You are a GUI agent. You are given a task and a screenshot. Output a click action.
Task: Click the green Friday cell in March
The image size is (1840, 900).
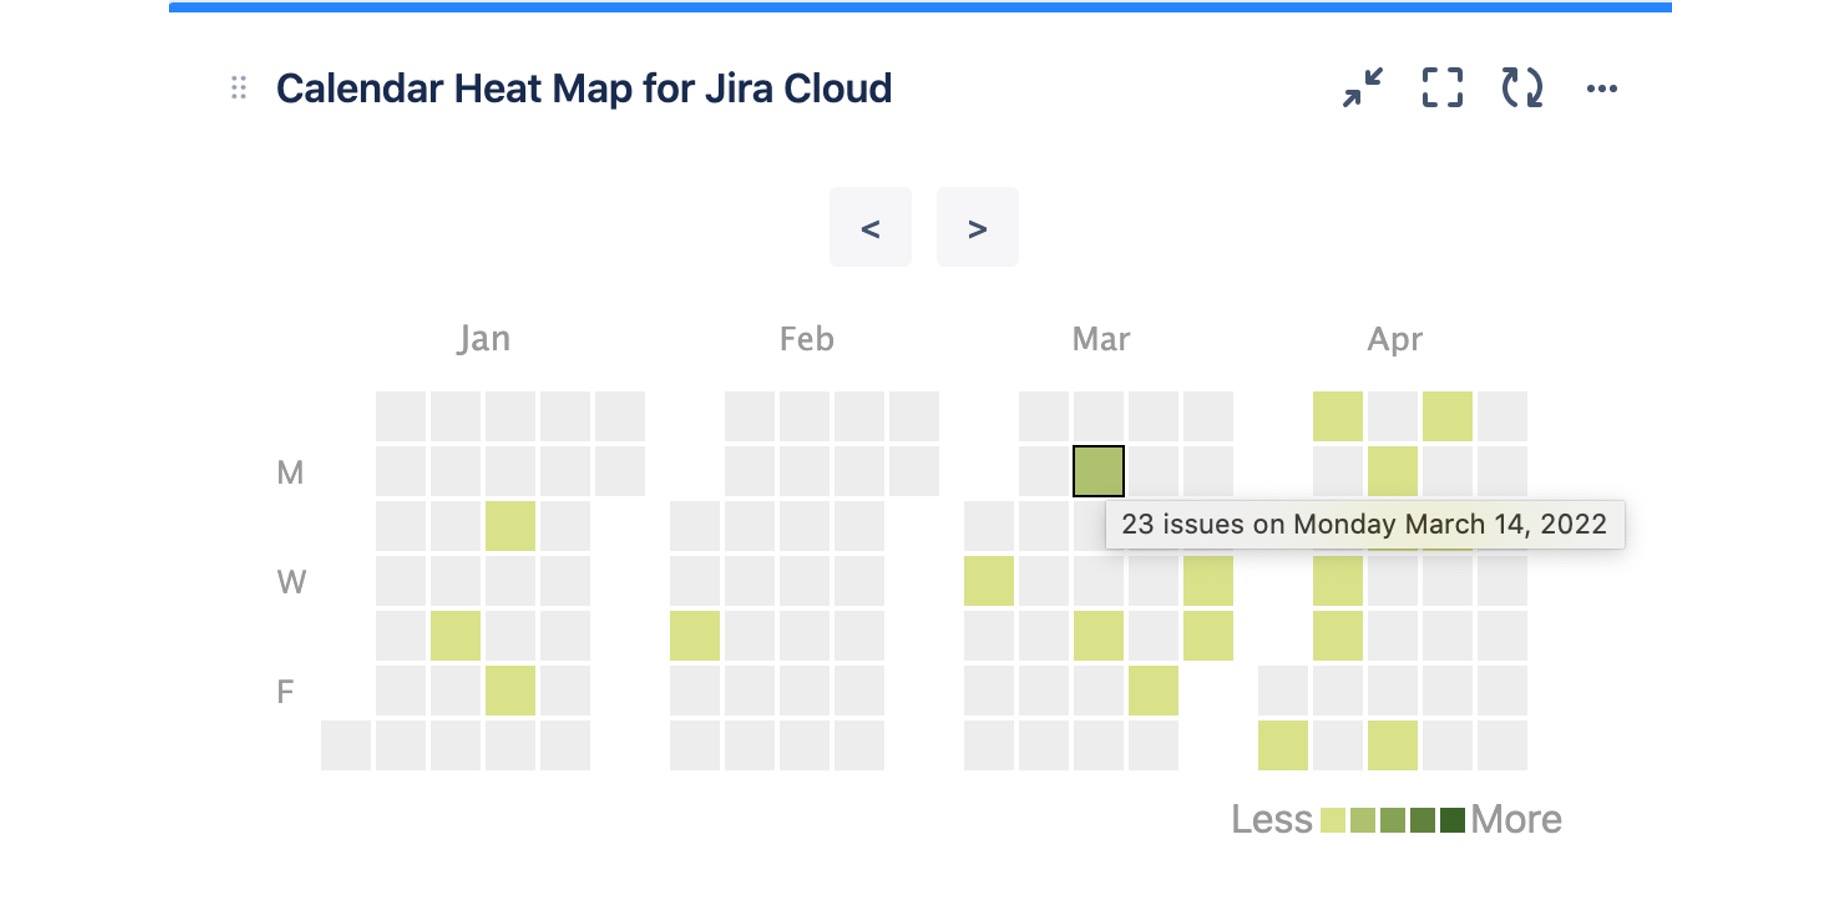coord(1153,691)
